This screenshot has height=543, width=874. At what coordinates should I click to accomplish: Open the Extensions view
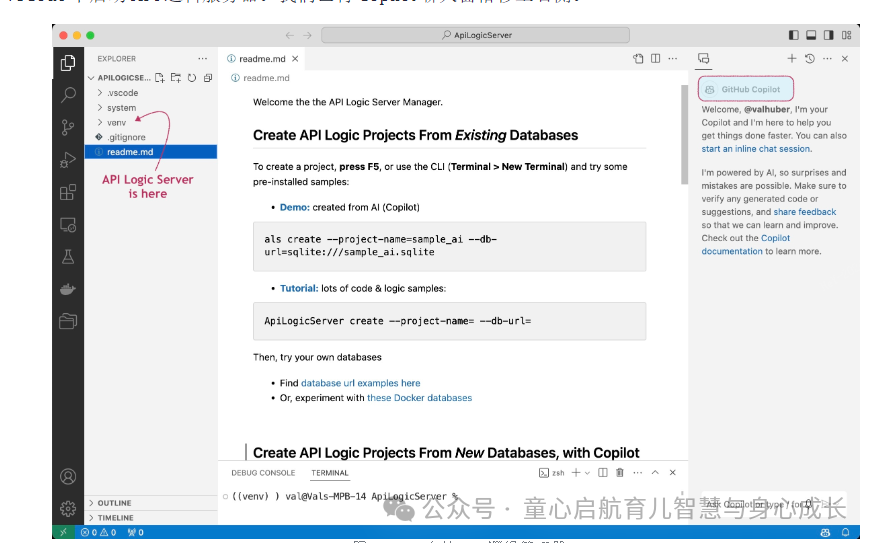coord(68,192)
